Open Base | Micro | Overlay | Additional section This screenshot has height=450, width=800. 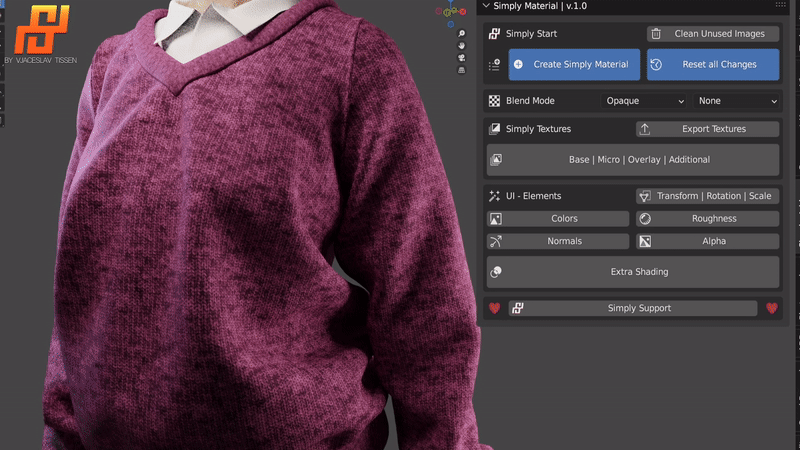pos(632,160)
